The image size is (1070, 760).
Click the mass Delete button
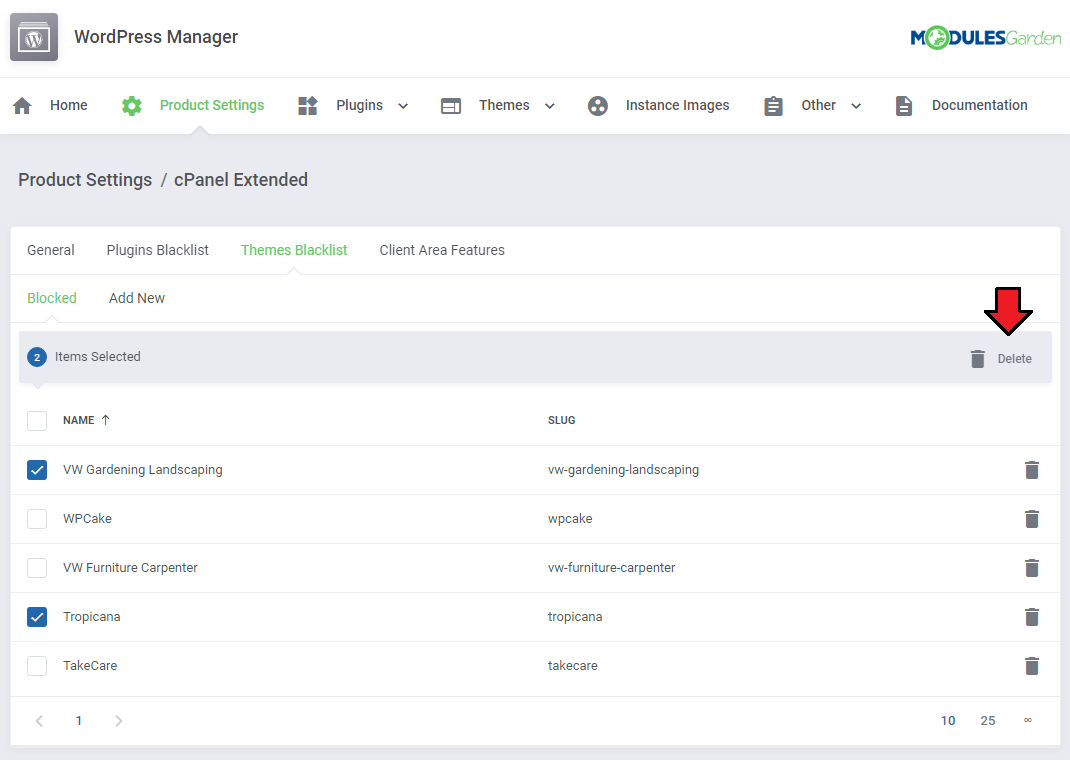tap(1001, 359)
